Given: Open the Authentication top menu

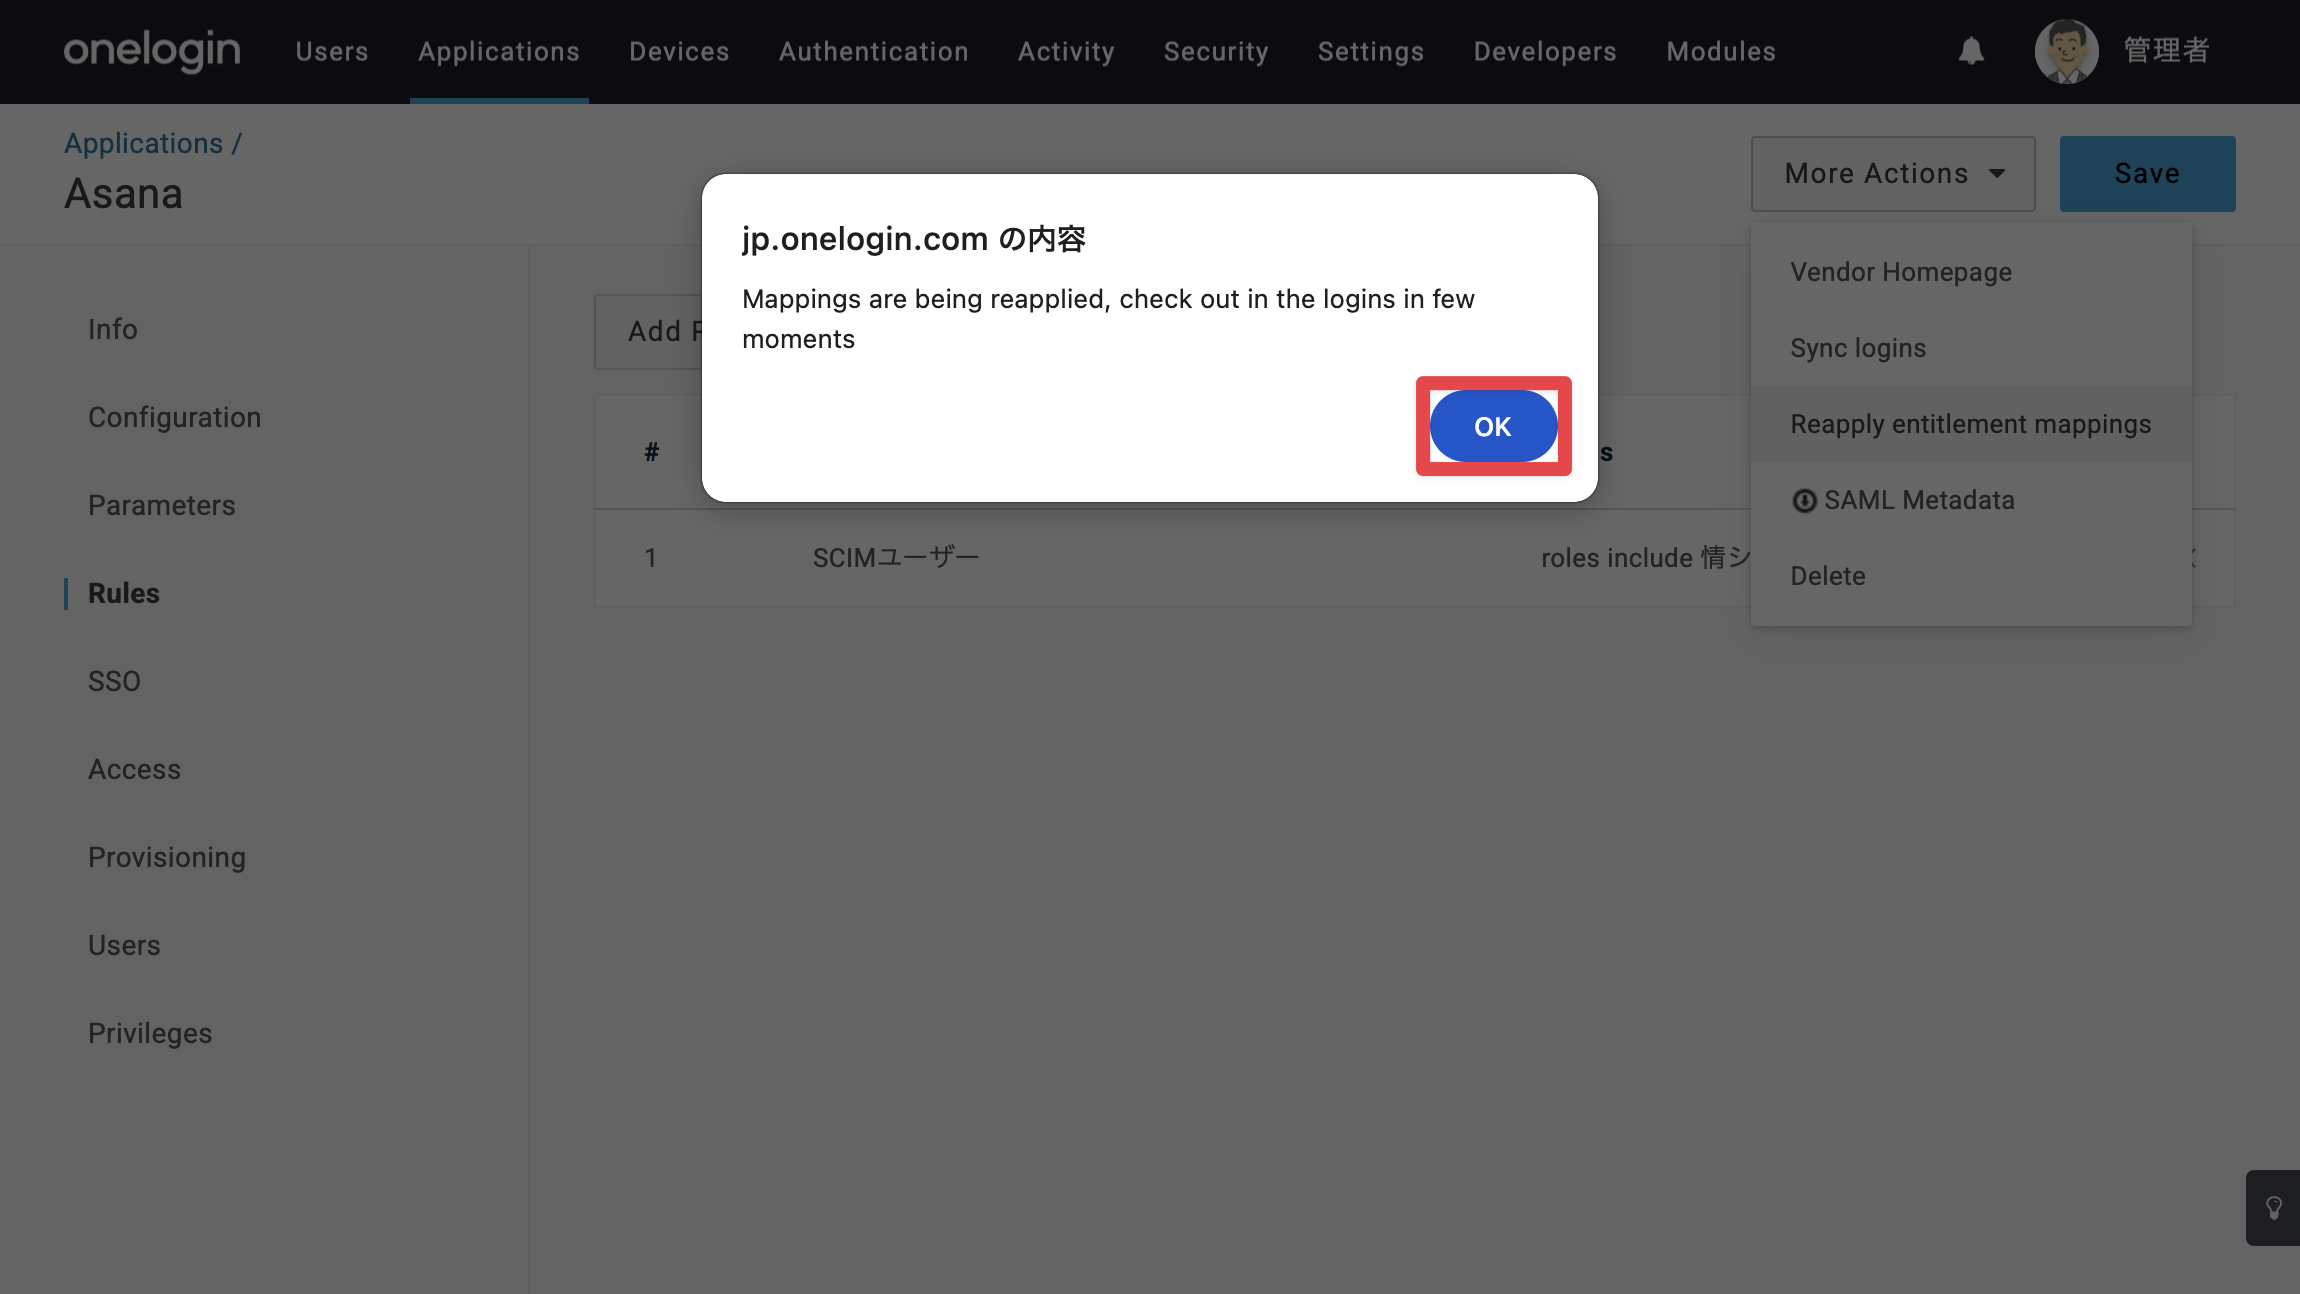Looking at the screenshot, I should pyautogui.click(x=874, y=51).
